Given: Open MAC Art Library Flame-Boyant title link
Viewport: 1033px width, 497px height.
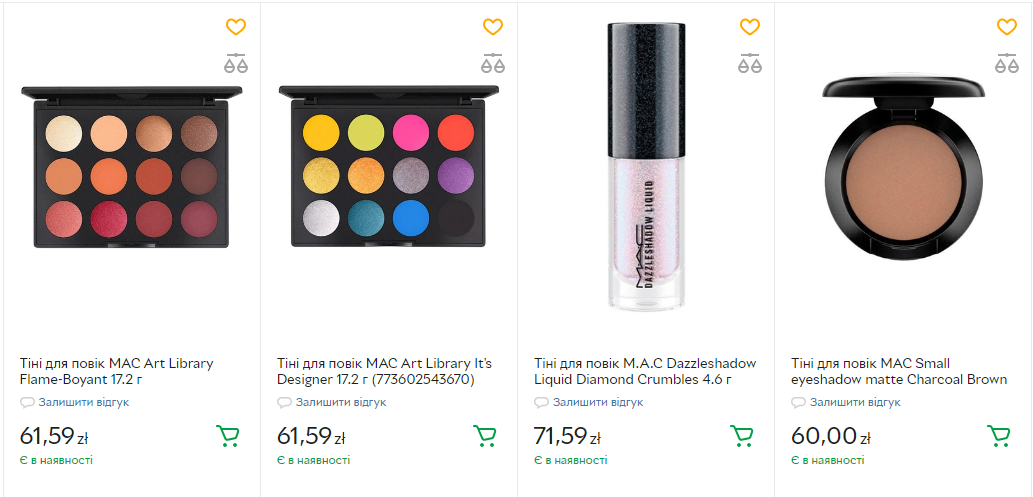Looking at the screenshot, I should coord(116,371).
